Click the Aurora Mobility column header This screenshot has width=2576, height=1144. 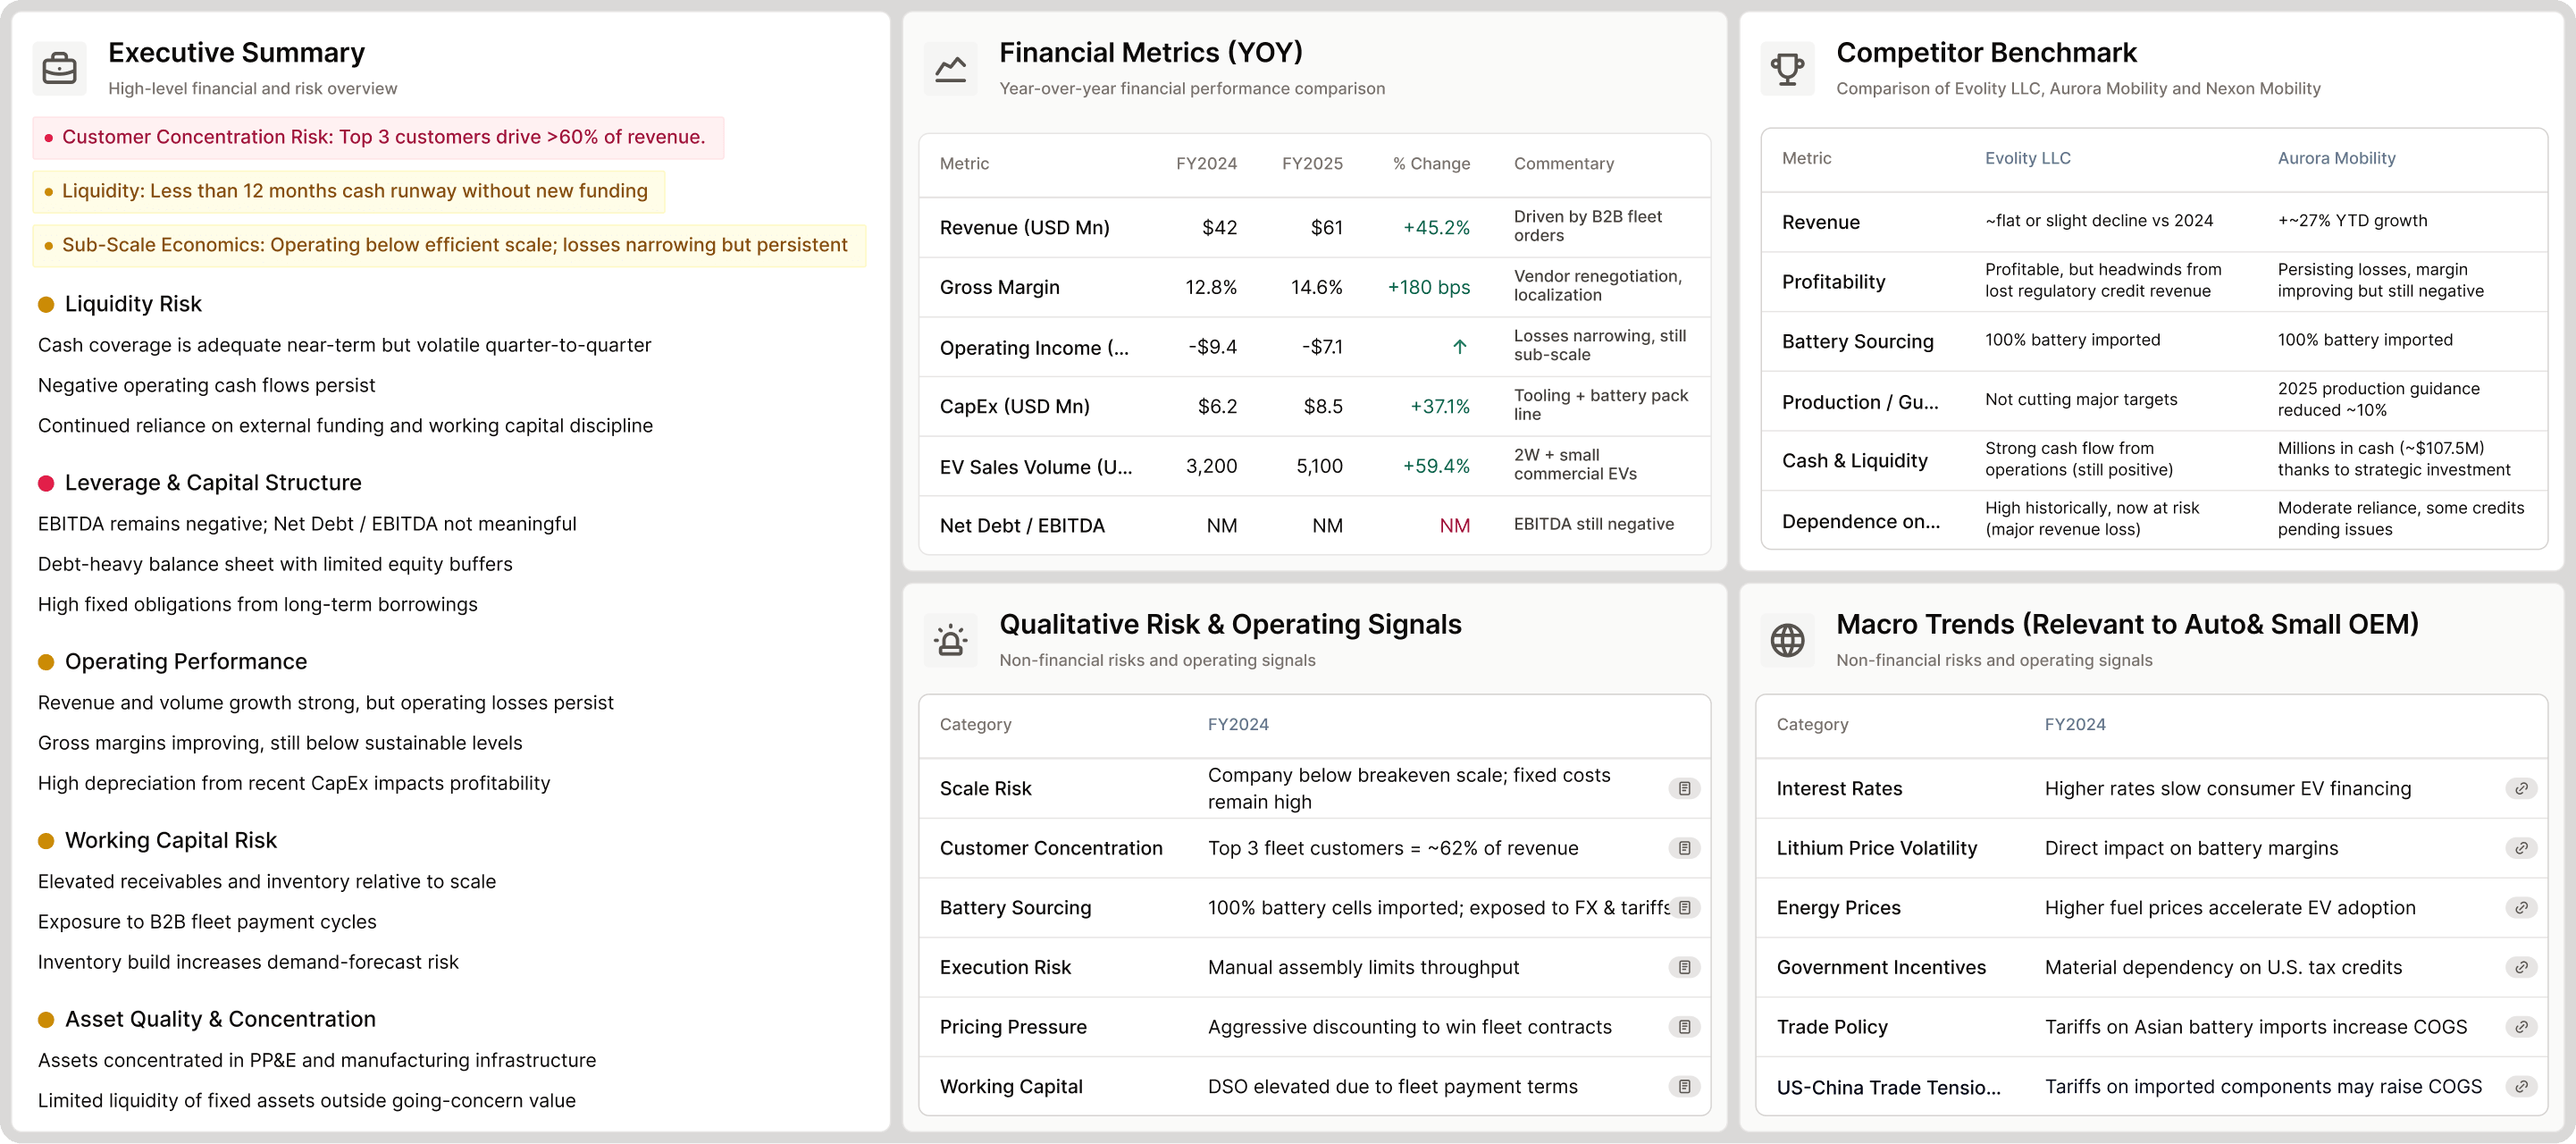click(2336, 158)
